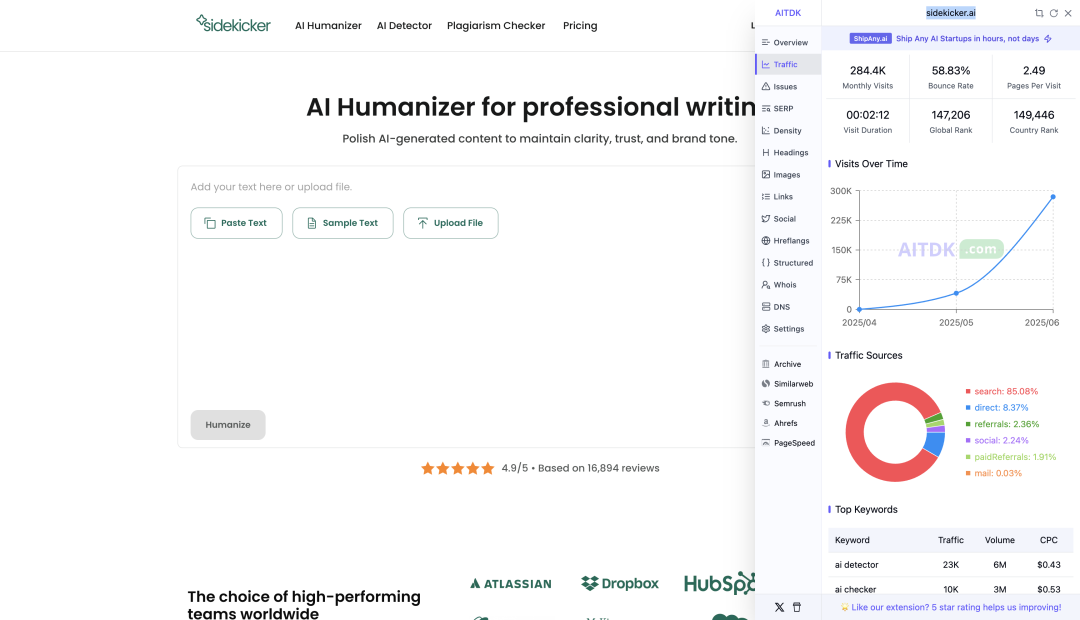The image size is (1080, 620).
Task: Open Pricing nav item
Action: [580, 25]
